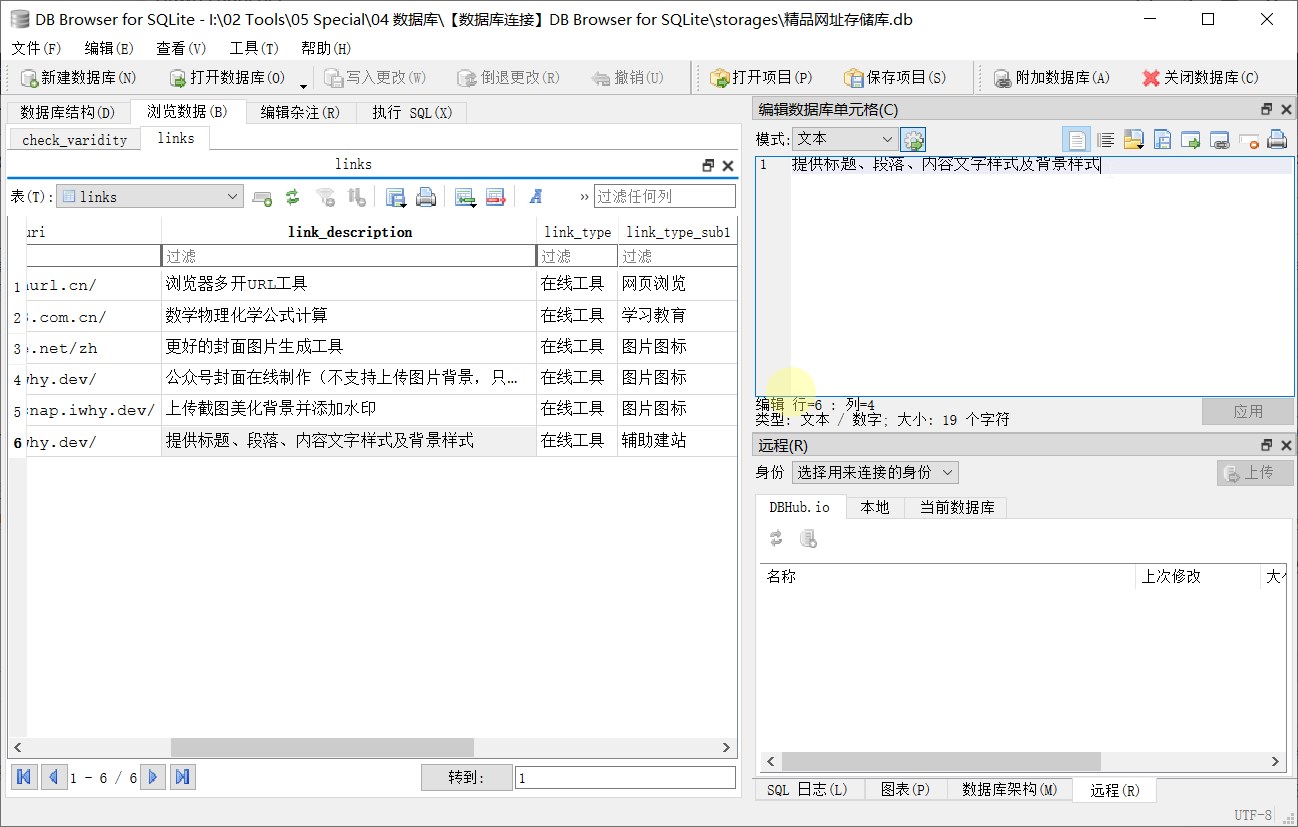Open the conditional format settings gear

(913, 139)
